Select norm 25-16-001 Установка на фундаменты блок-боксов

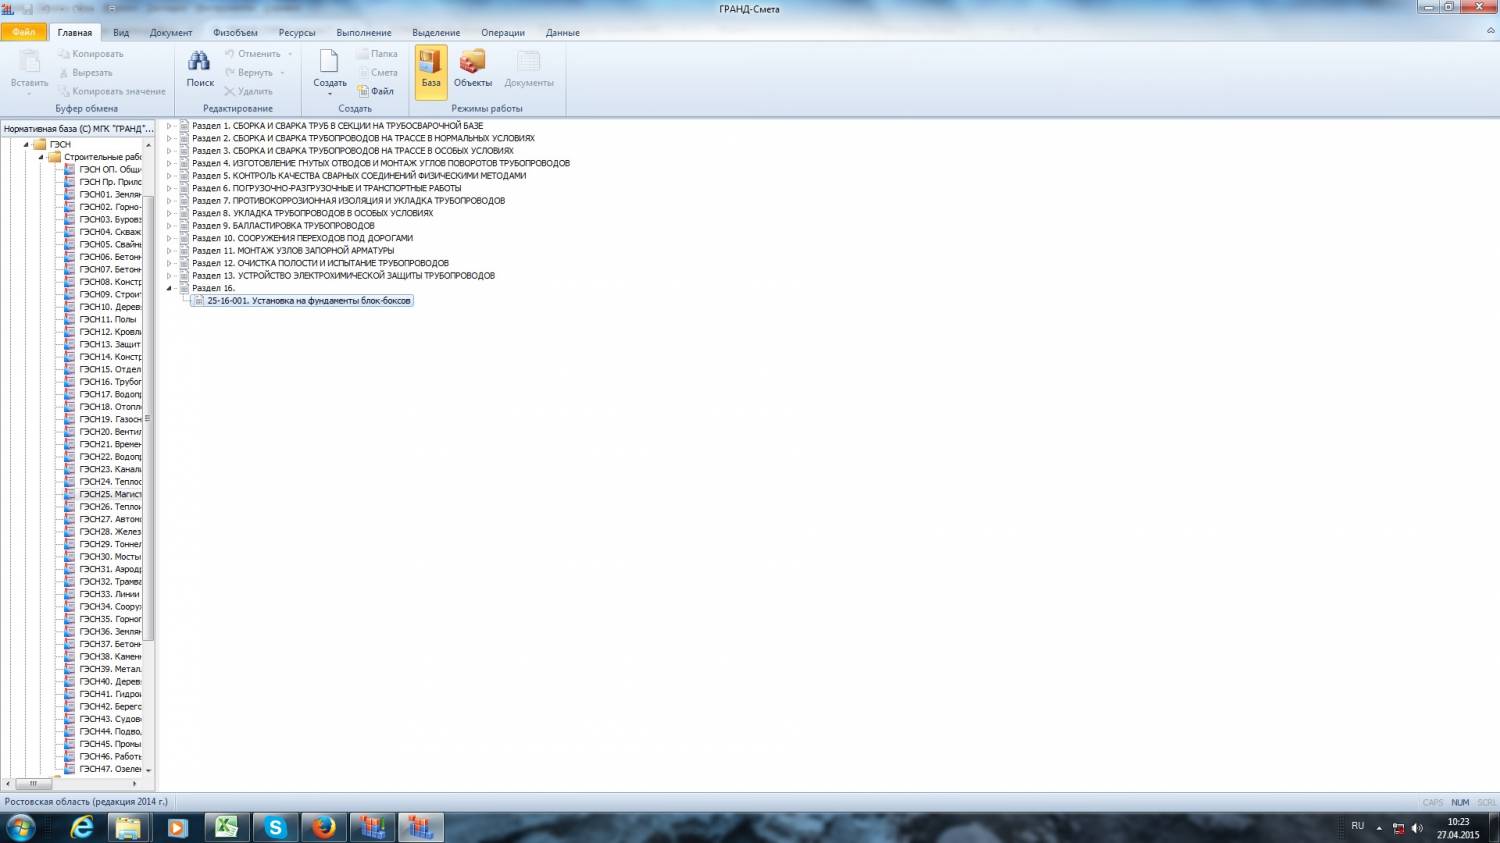click(302, 300)
